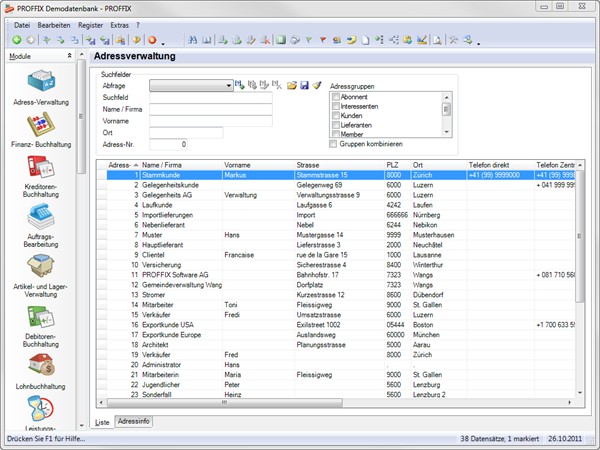
Task: Click into the Suchfeld input field
Action: click(x=210, y=98)
